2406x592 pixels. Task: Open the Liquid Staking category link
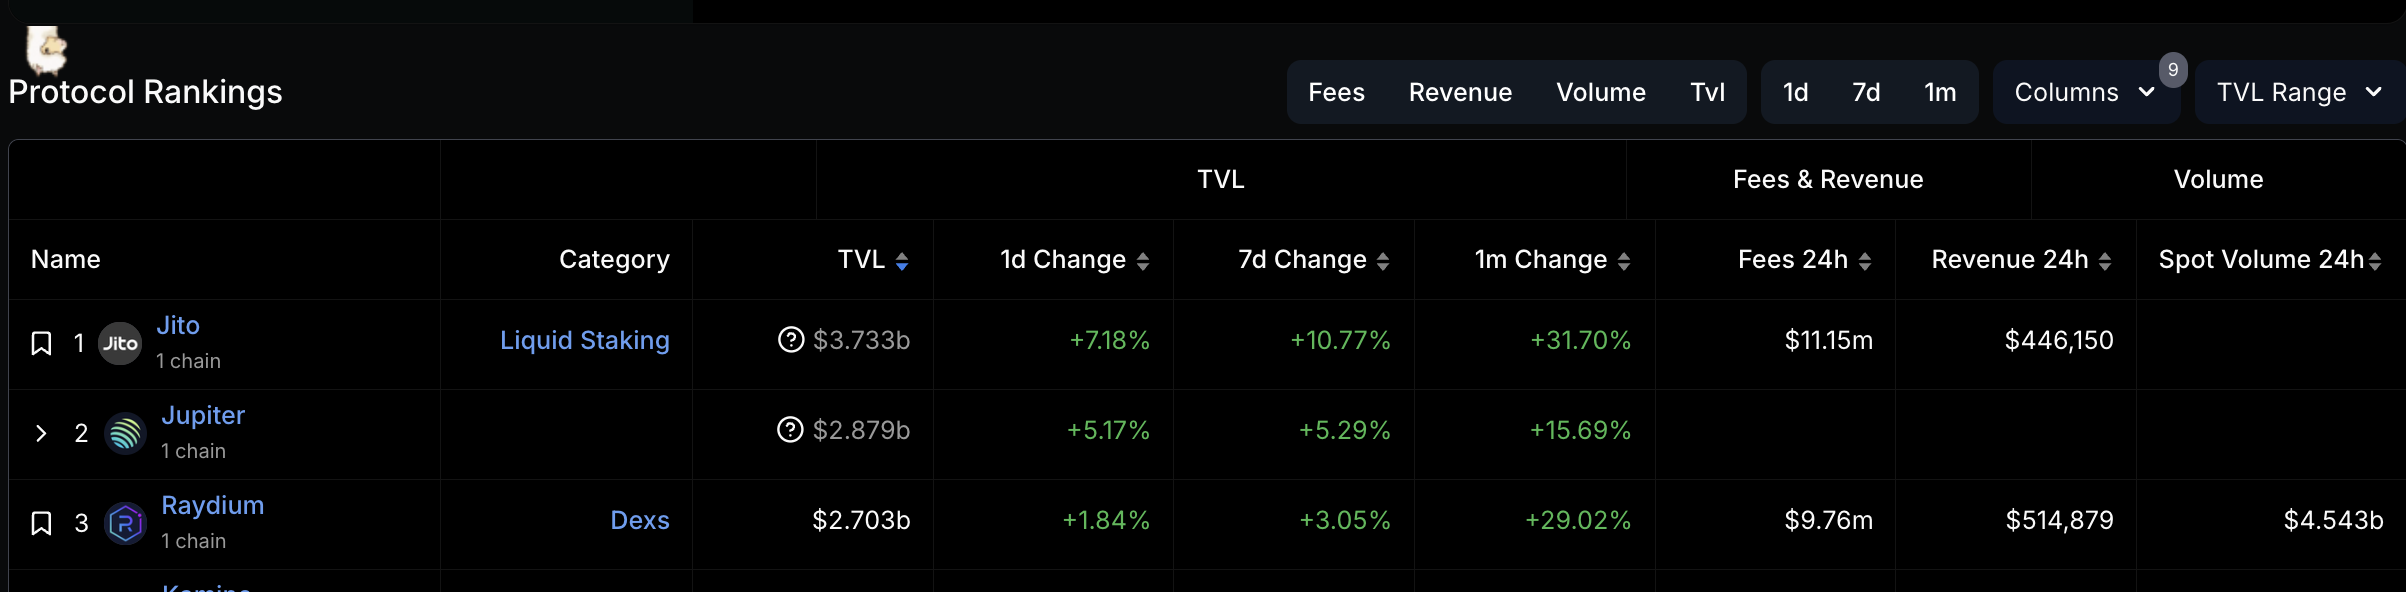point(584,340)
